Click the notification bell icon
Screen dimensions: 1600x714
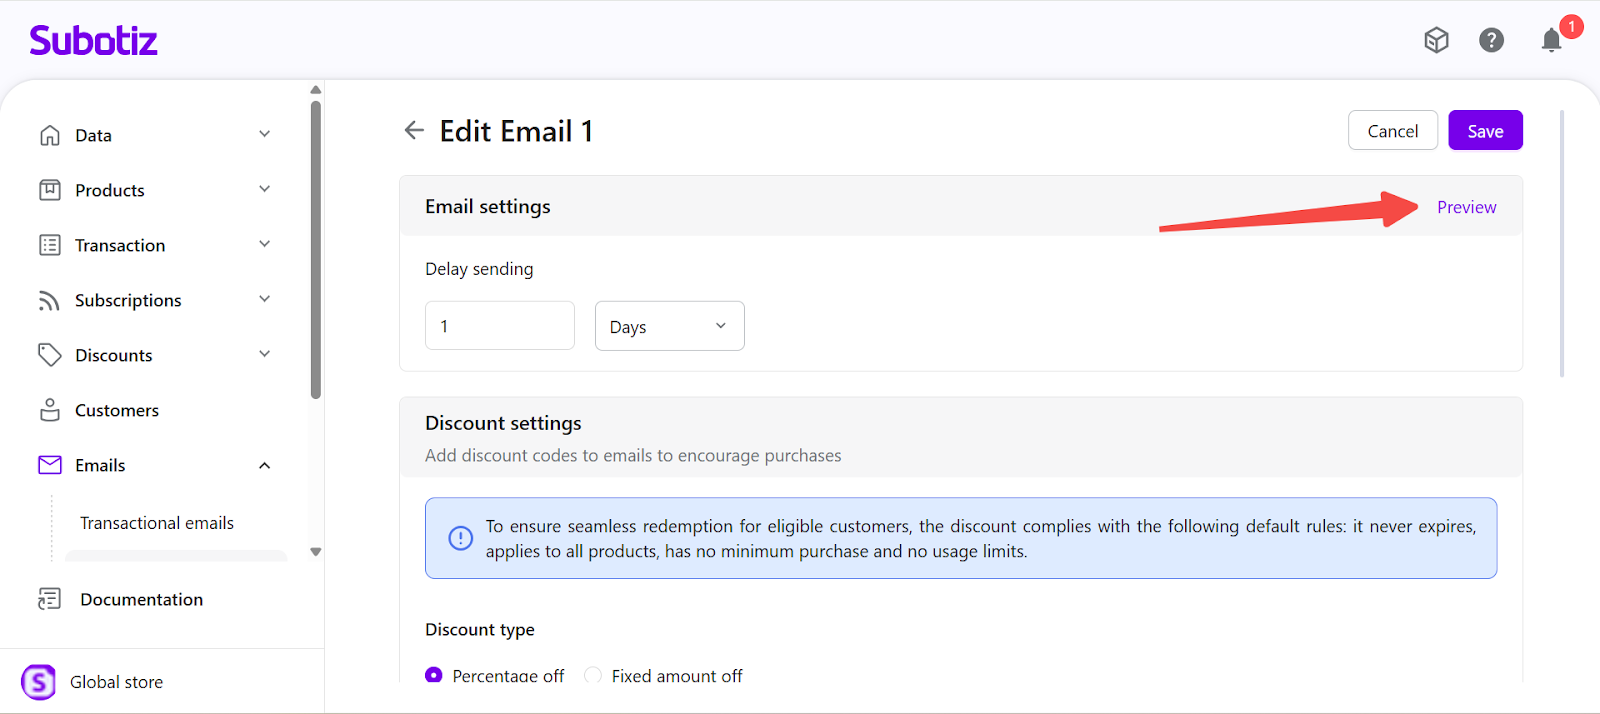click(1551, 40)
